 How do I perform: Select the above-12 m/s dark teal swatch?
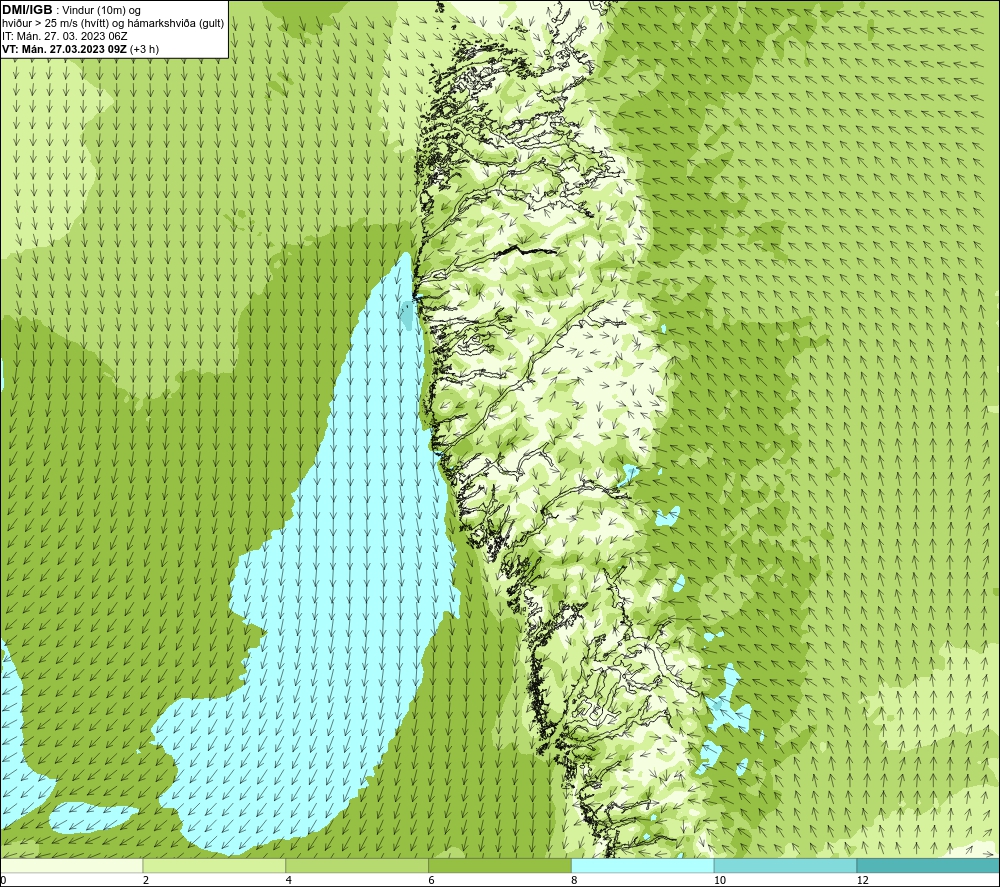click(x=928, y=865)
